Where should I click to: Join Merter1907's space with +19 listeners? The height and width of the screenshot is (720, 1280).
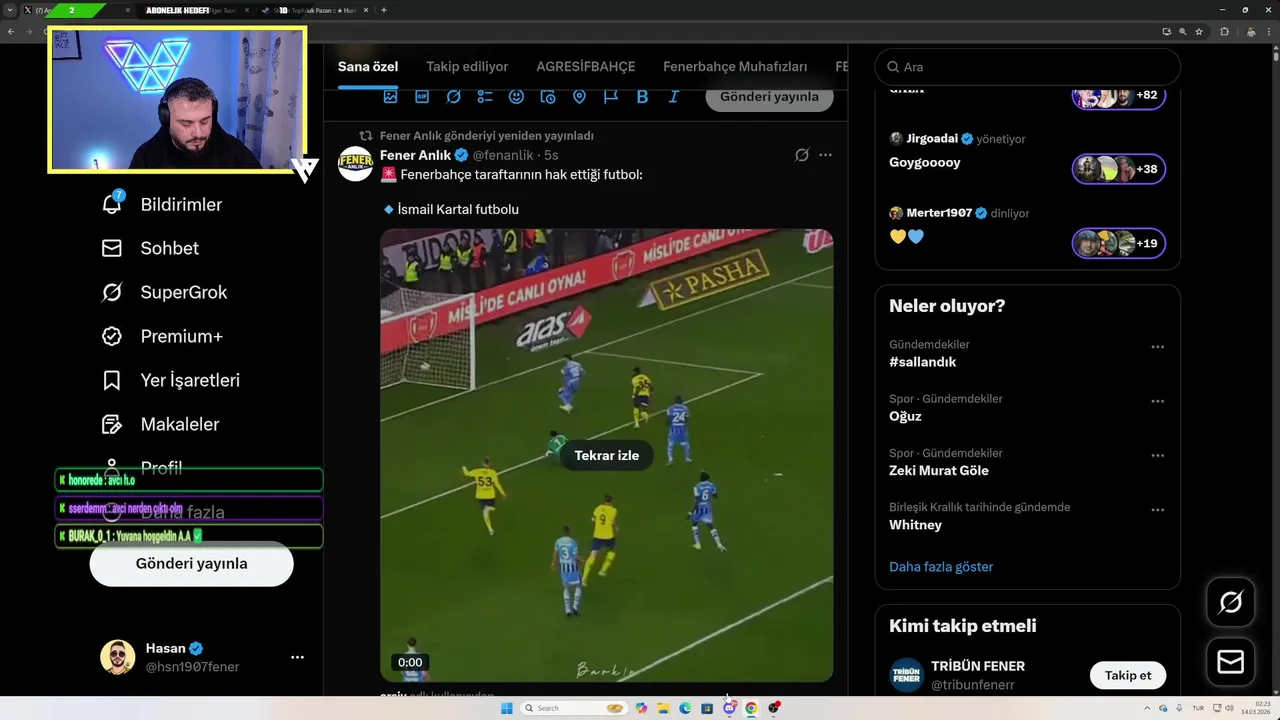pos(1119,243)
